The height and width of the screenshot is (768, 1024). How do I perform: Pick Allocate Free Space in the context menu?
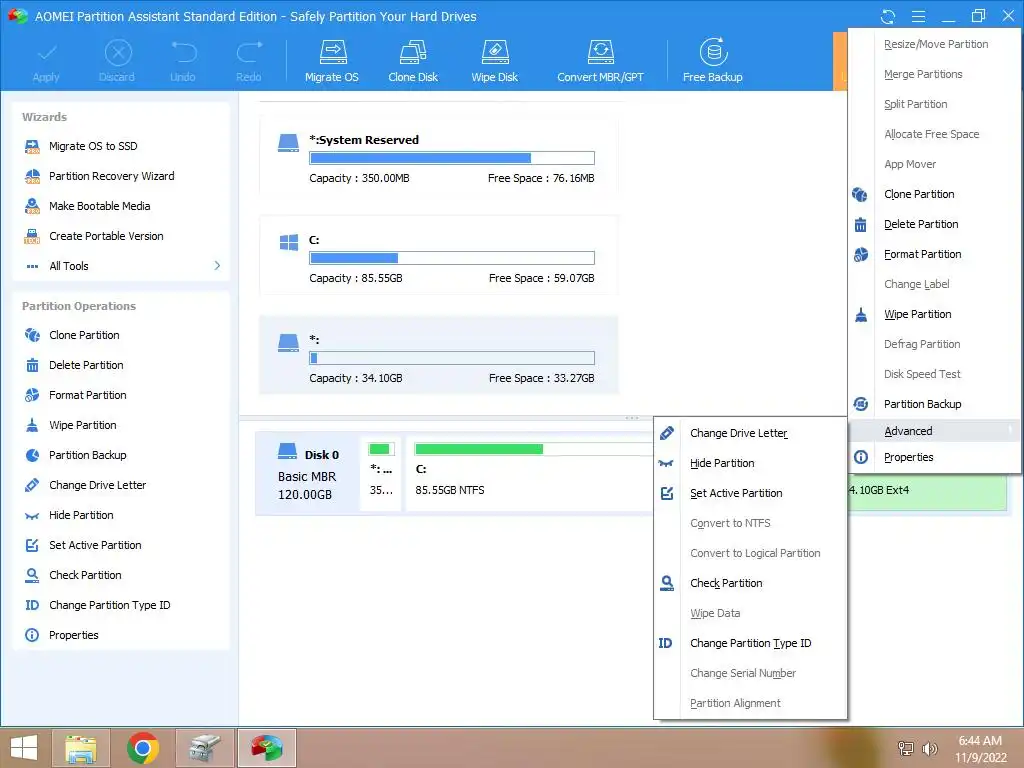(x=931, y=135)
